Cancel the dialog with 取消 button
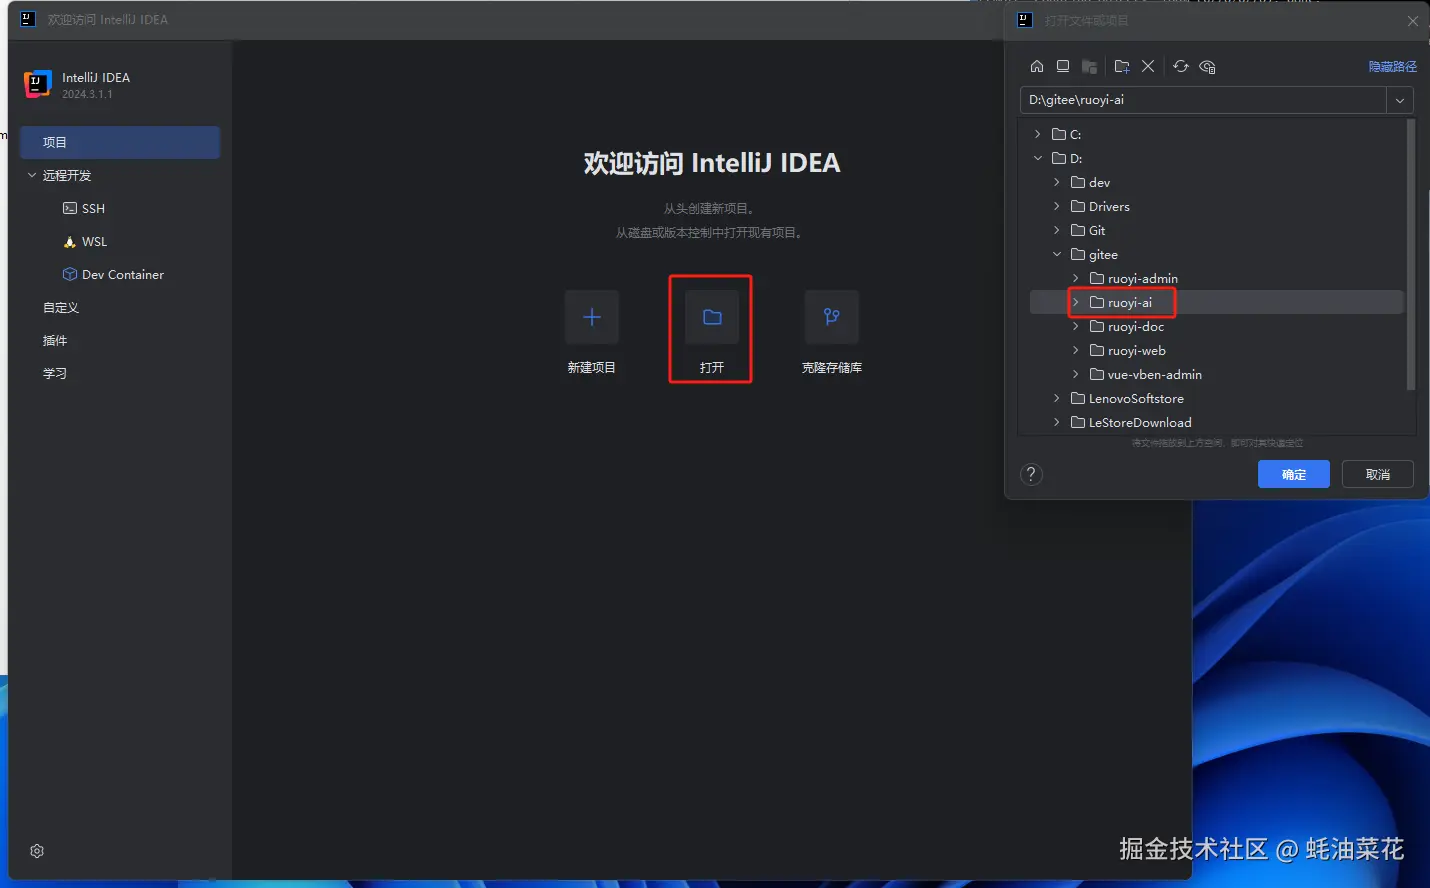Viewport: 1430px width, 888px height. pyautogui.click(x=1378, y=474)
